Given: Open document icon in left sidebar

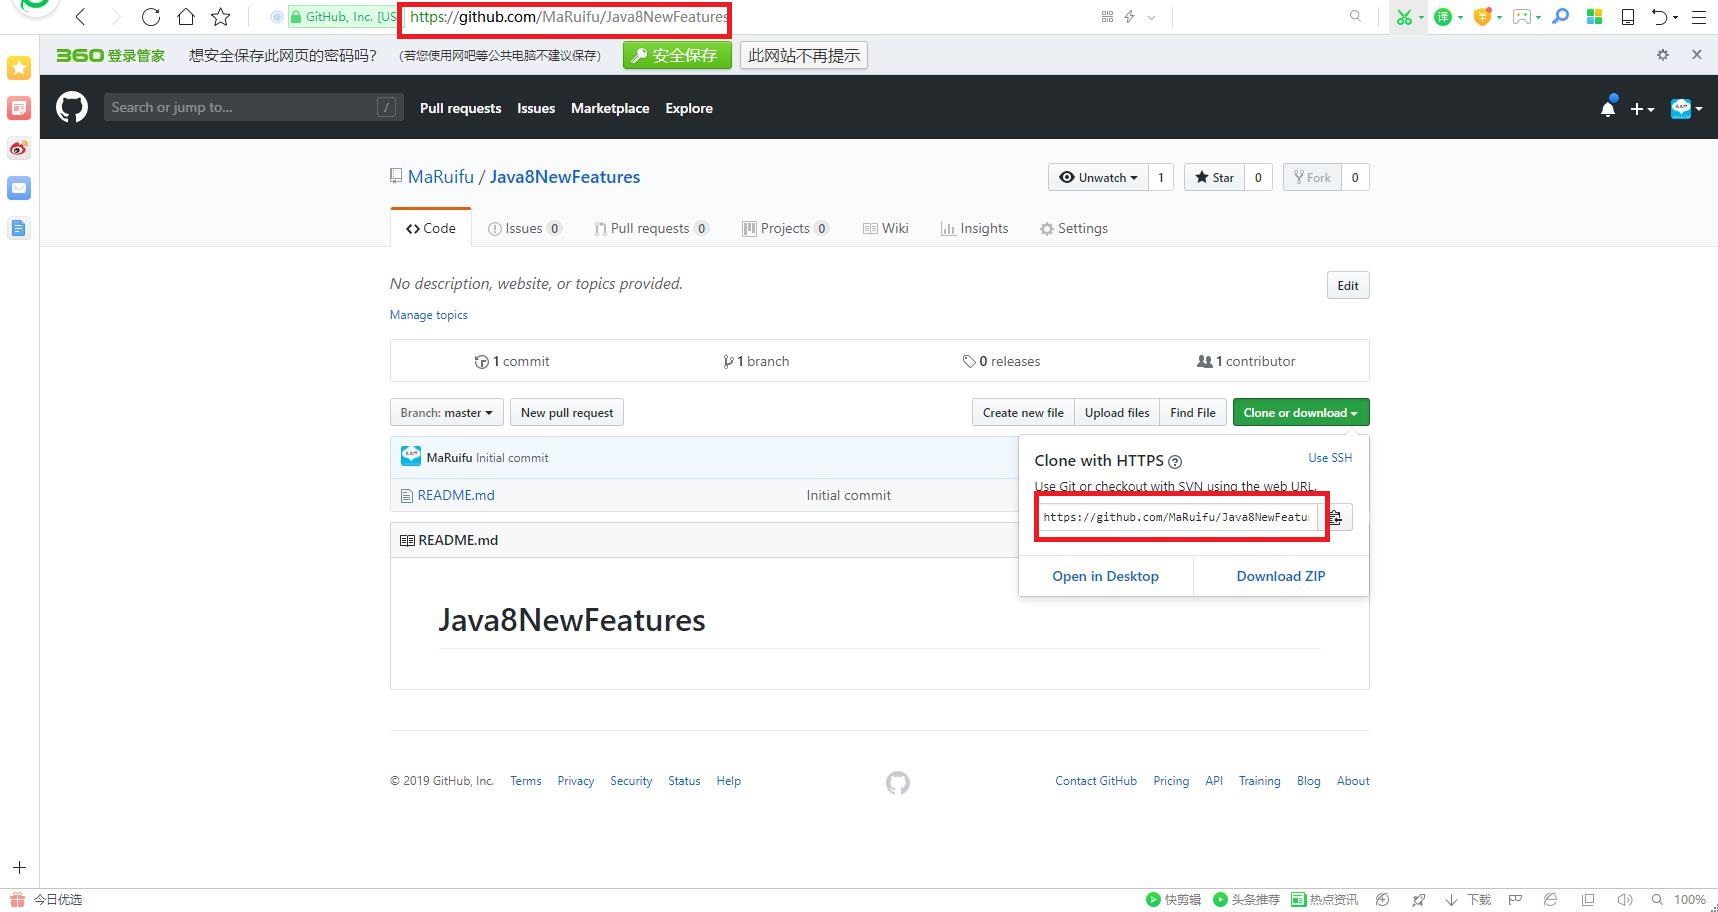Looking at the screenshot, I should click(x=19, y=228).
